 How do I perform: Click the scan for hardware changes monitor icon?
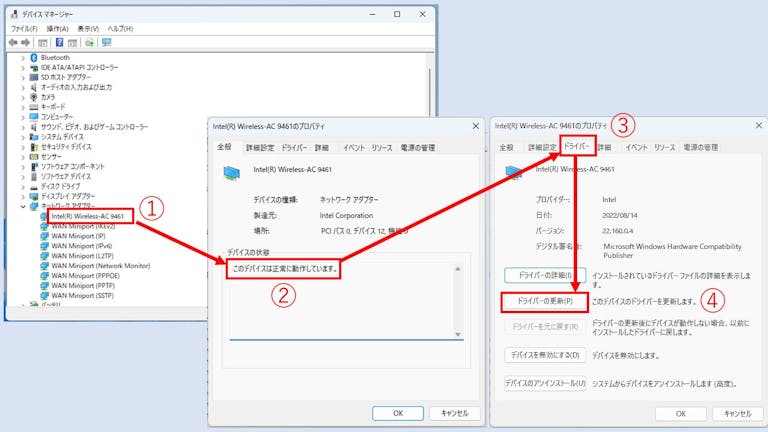pyautogui.click(x=106, y=43)
